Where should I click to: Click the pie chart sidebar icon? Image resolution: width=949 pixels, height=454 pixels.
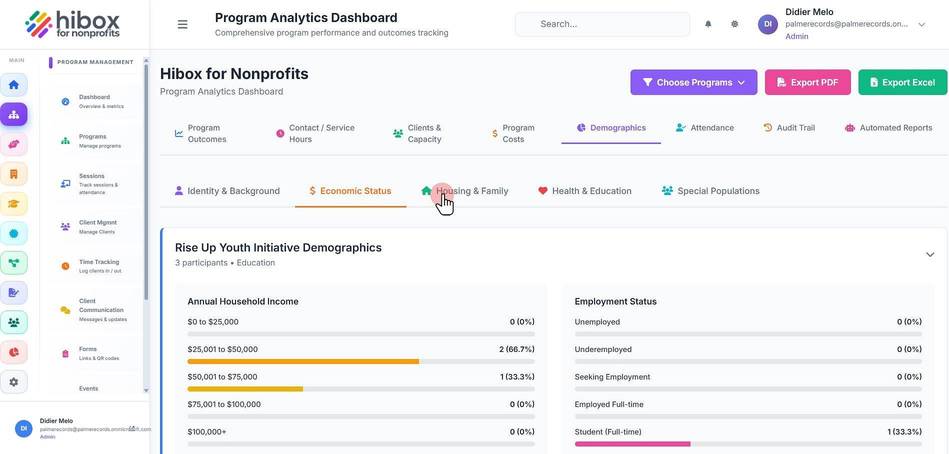click(x=13, y=352)
